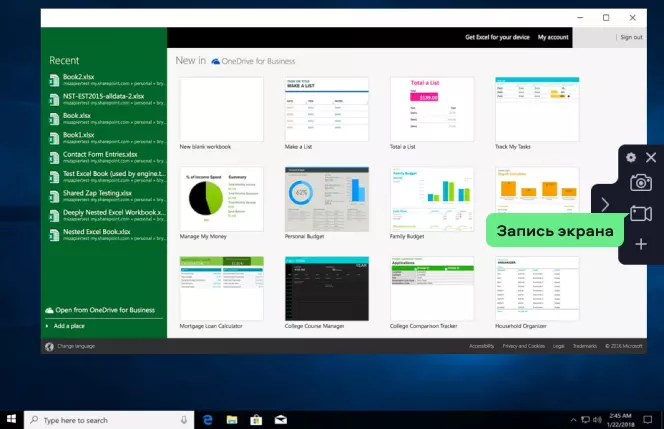Open Microsoft Edge from taskbar
The height and width of the screenshot is (429, 664).
click(x=210, y=420)
